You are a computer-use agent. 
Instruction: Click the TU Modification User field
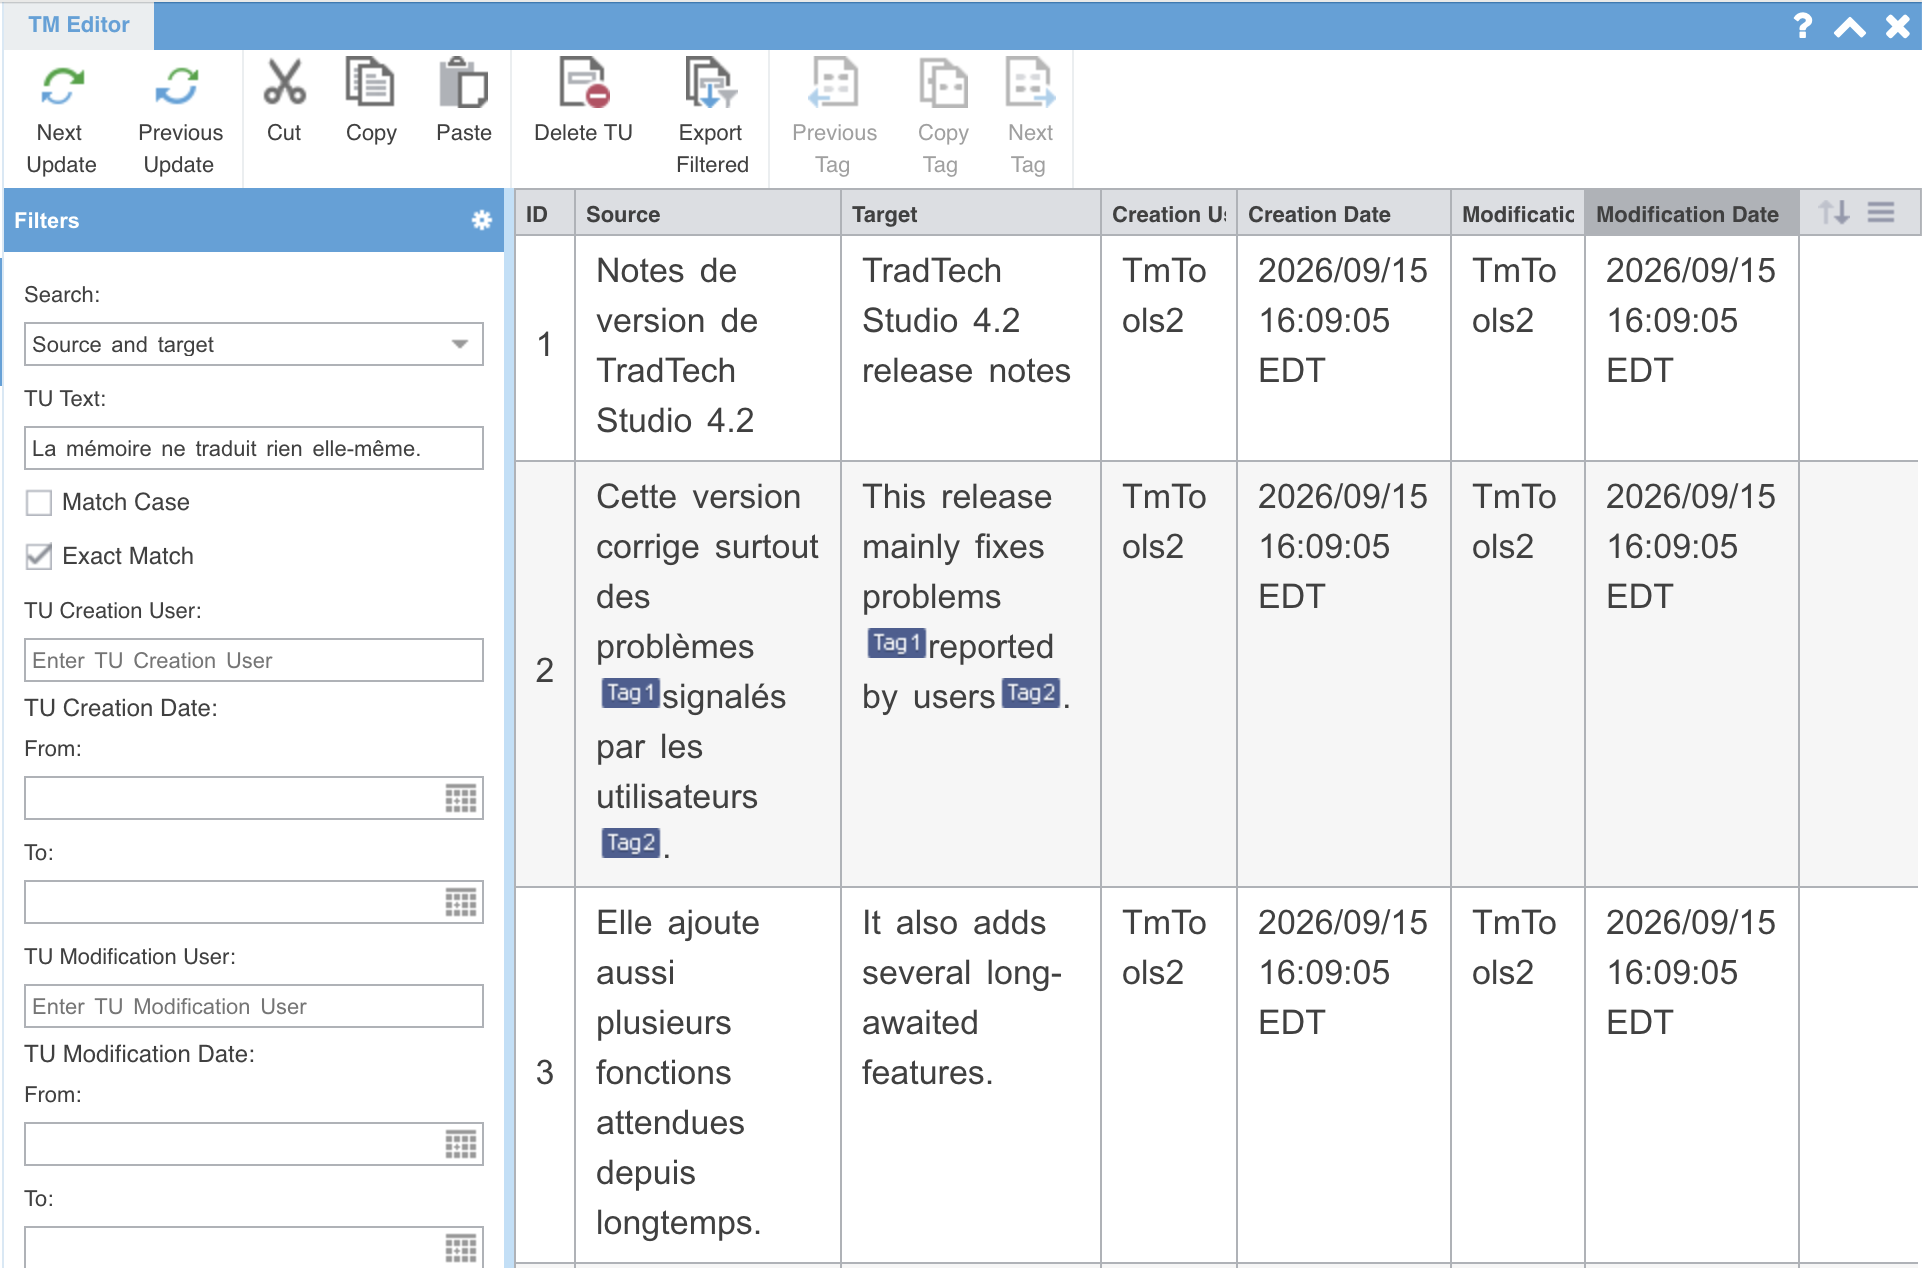(254, 1006)
